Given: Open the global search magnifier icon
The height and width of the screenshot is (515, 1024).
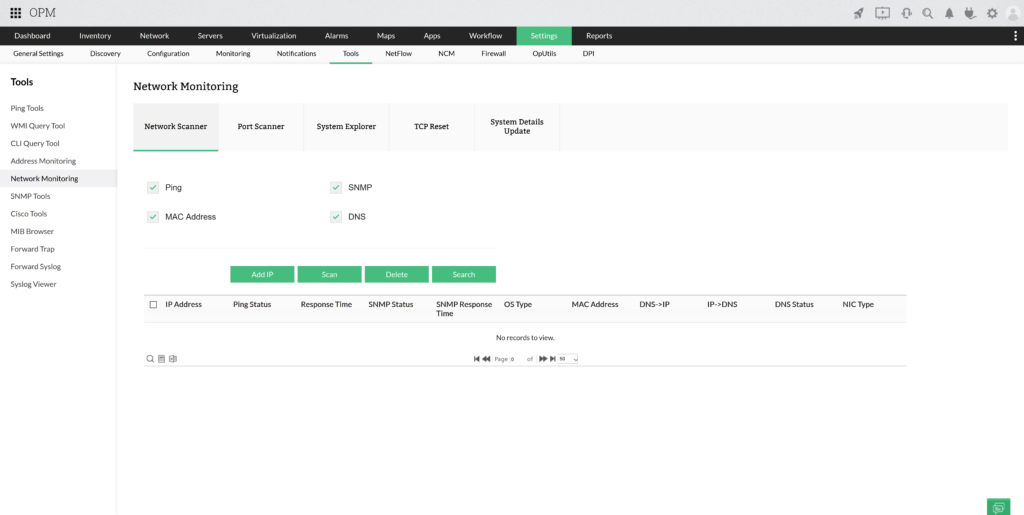Looking at the screenshot, I should 928,13.
